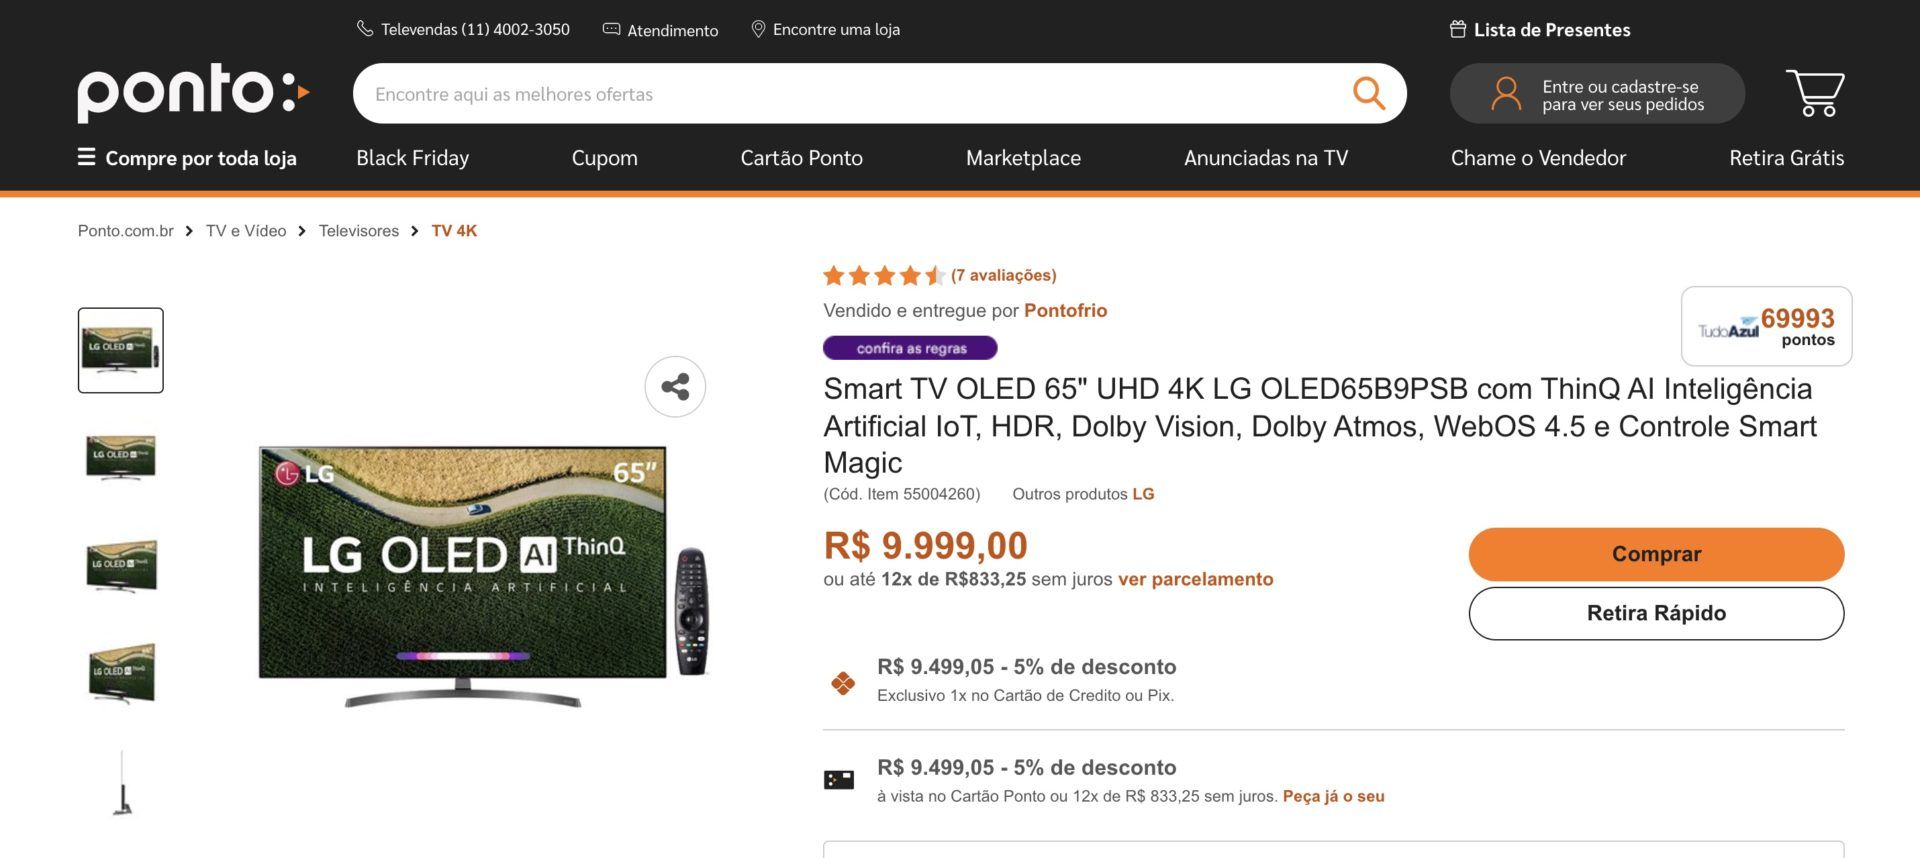
Task: Click the search field for offers
Action: 850,94
